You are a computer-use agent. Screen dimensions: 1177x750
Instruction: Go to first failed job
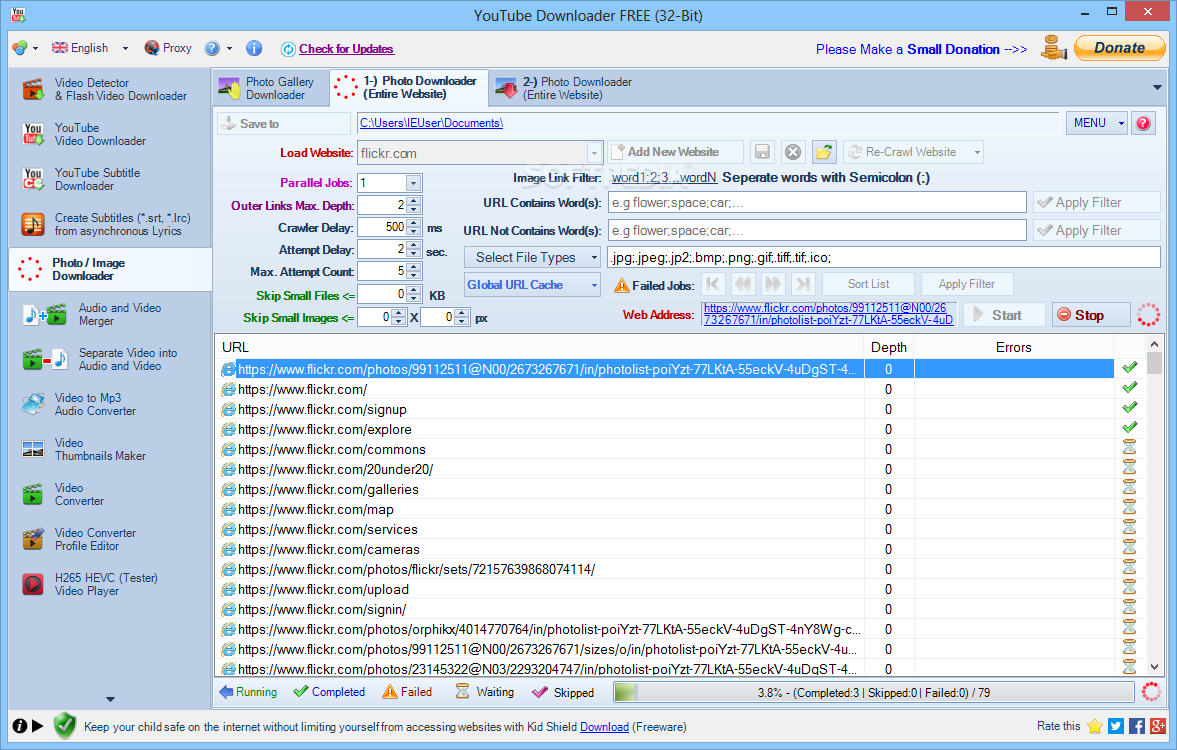pyautogui.click(x=713, y=285)
